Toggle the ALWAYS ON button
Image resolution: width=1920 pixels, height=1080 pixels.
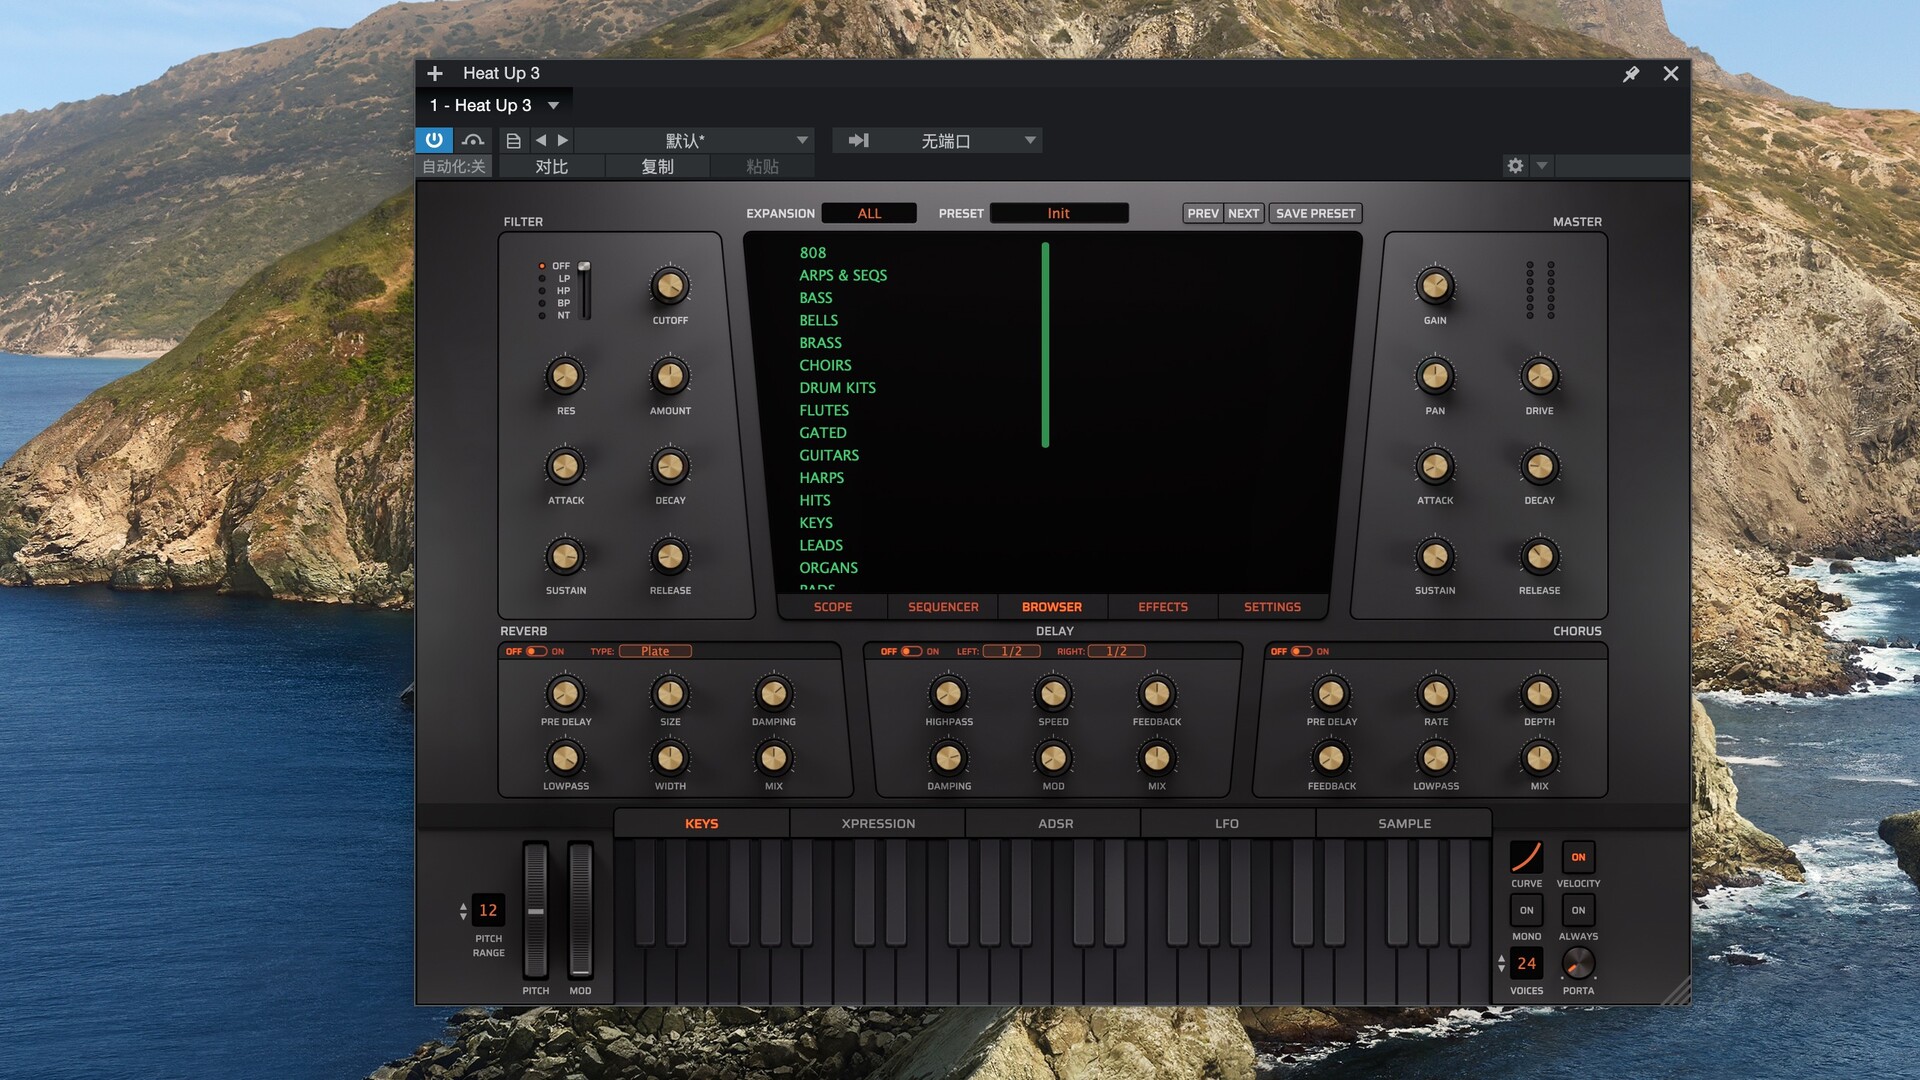pyautogui.click(x=1578, y=910)
